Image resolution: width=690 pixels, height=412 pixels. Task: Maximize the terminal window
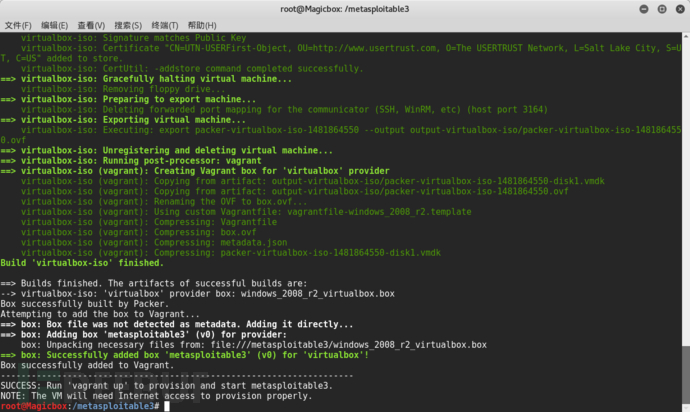[x=662, y=9]
